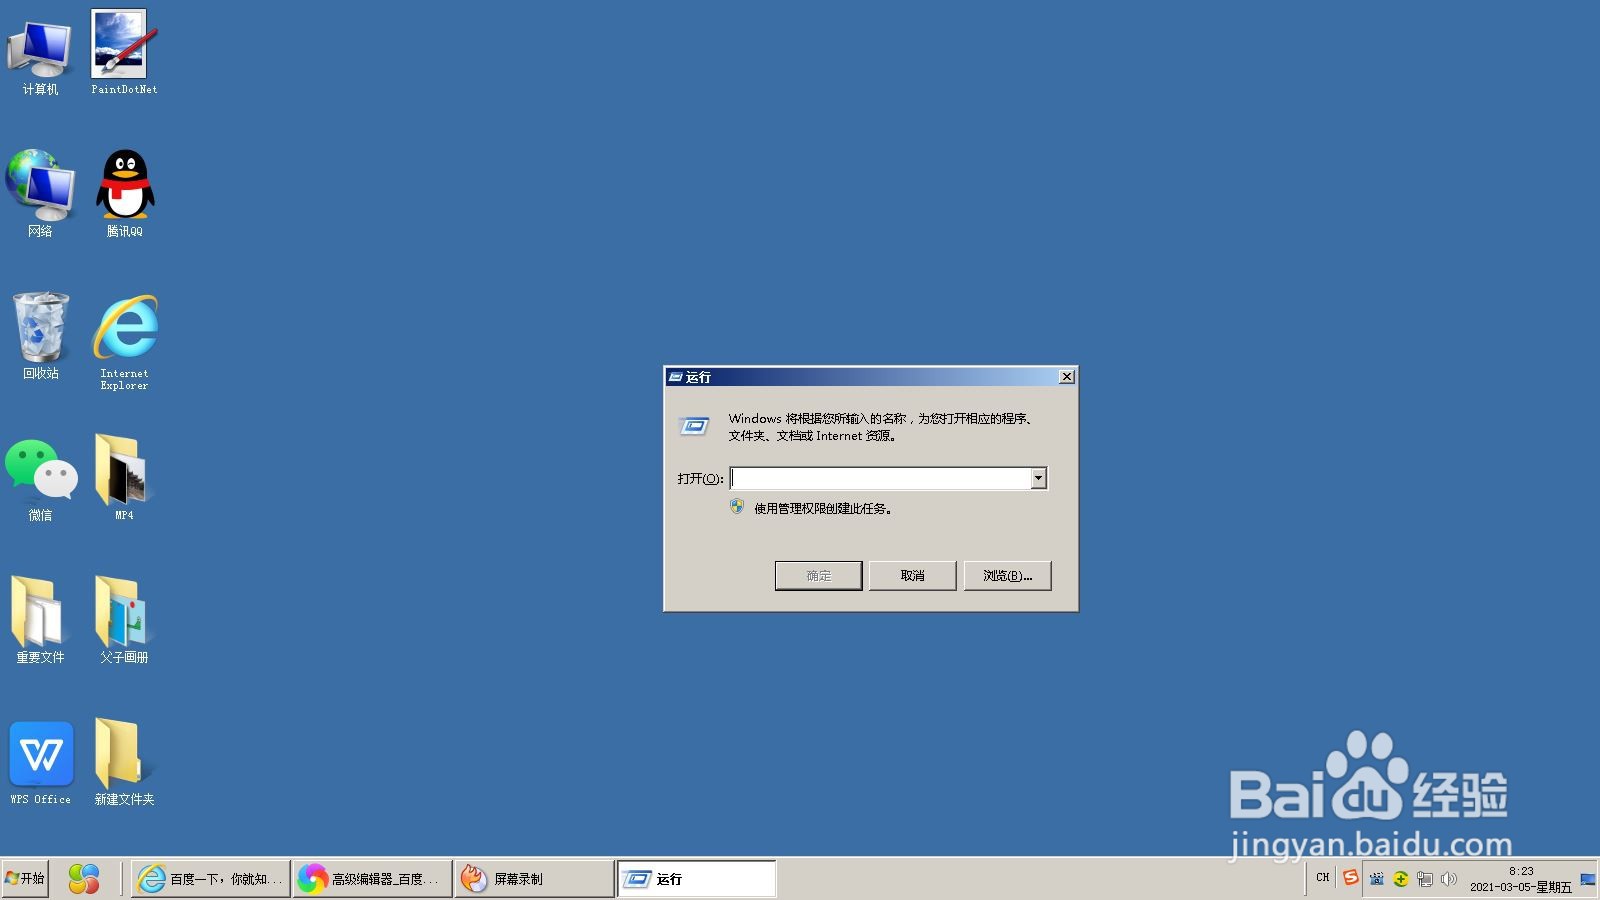This screenshot has height=900, width=1600.
Task: Open the 网络 (Network) icon
Action: pyautogui.click(x=40, y=185)
